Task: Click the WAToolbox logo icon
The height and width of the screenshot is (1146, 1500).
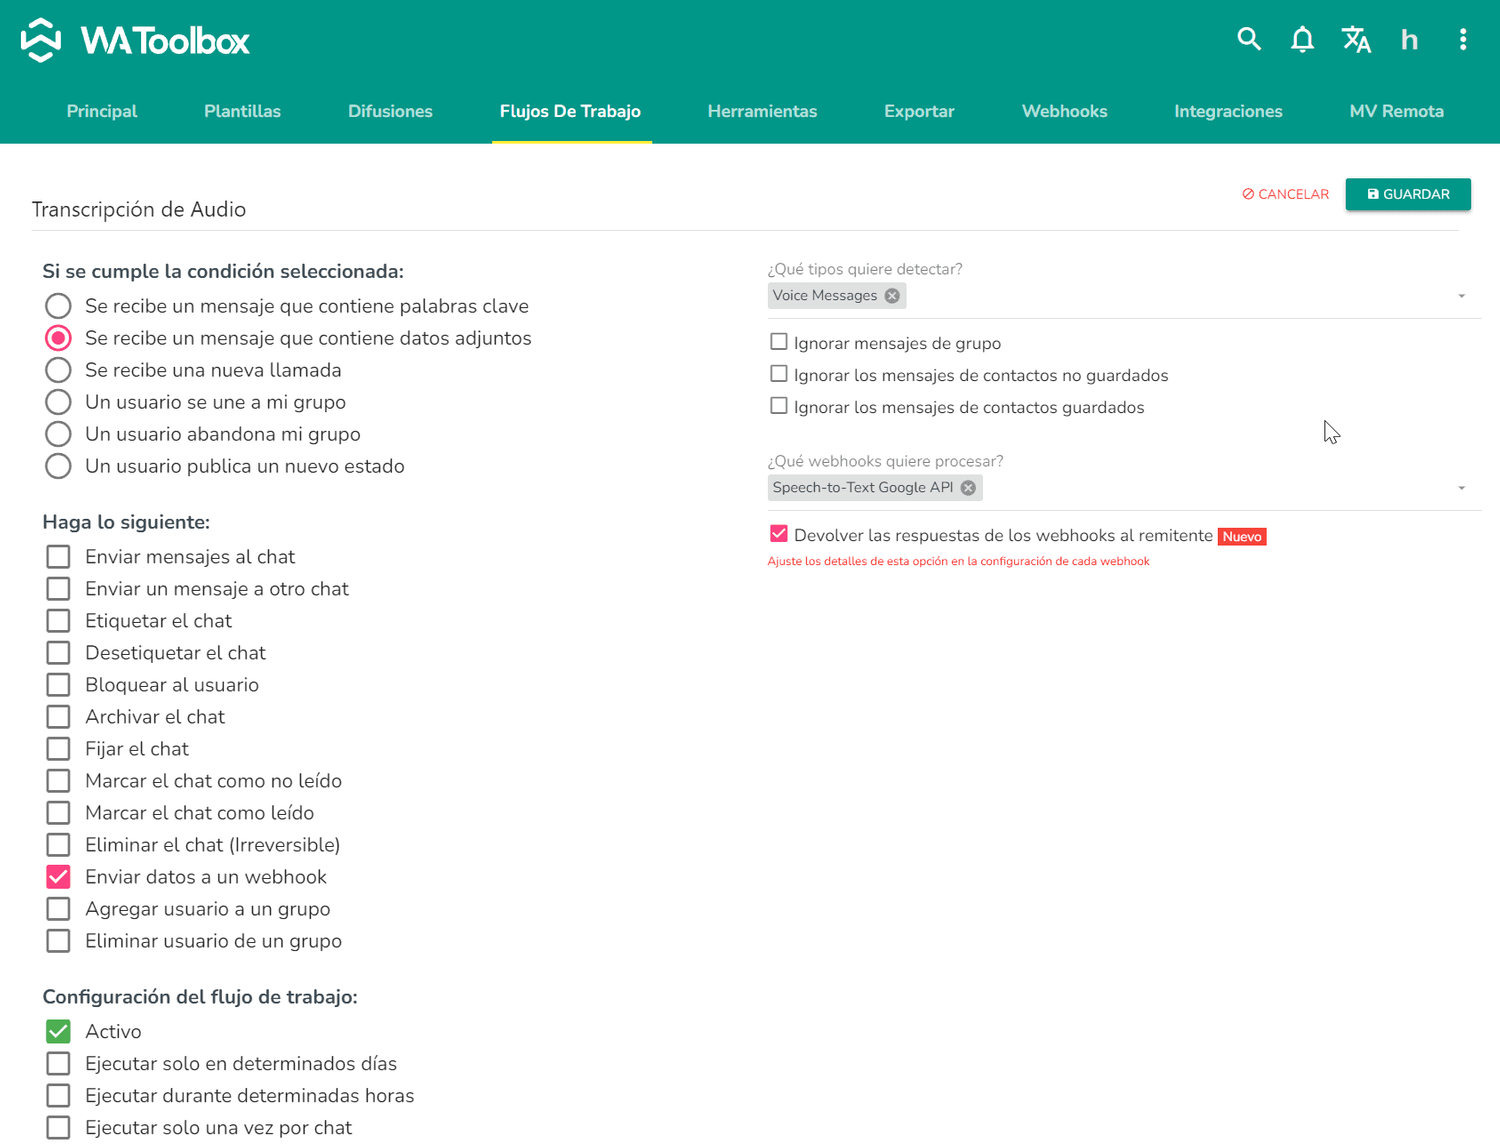Action: point(40,40)
